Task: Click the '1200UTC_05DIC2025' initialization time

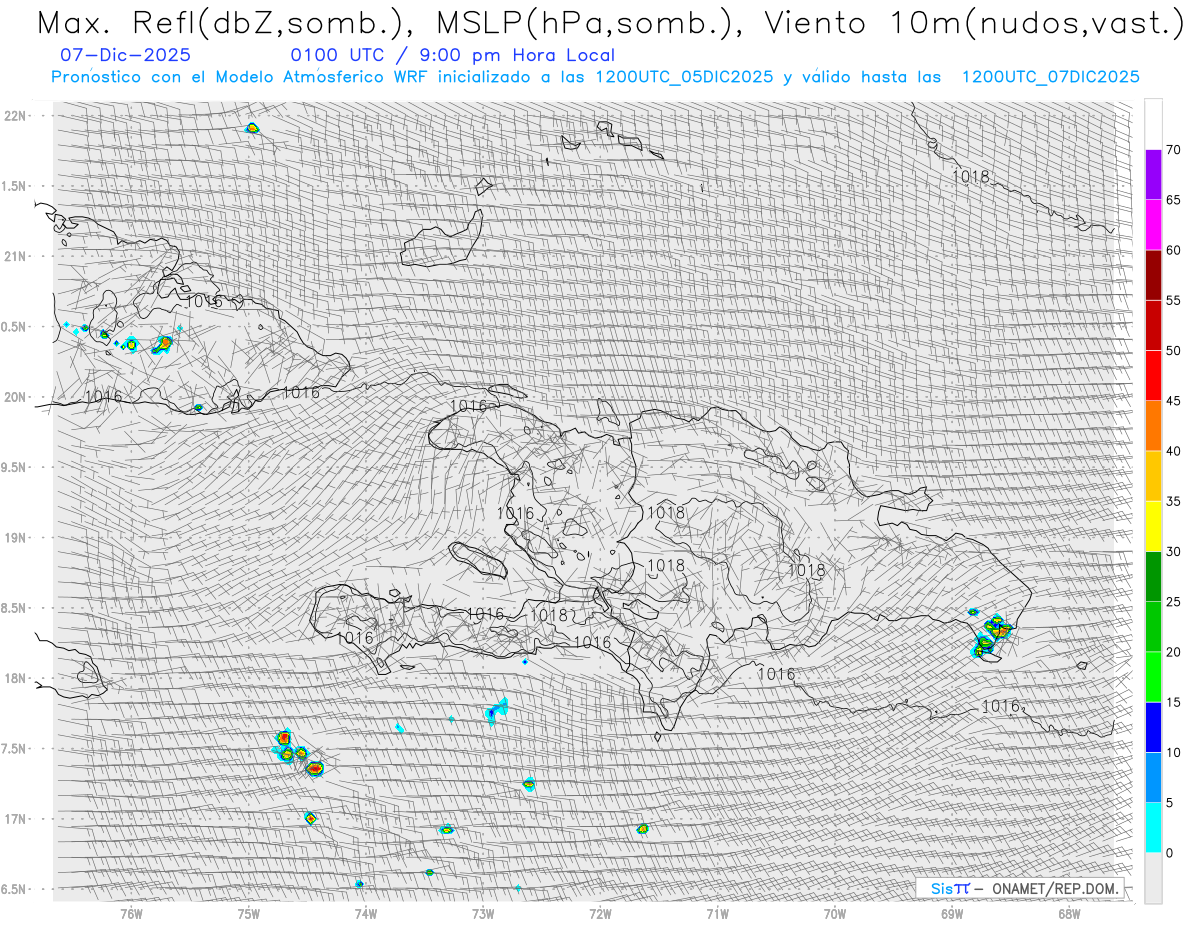Action: pos(684,77)
